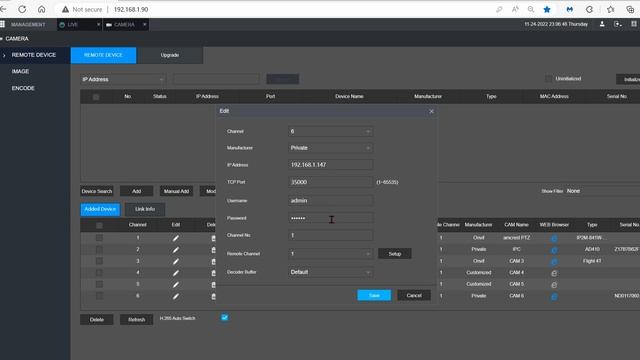Viewport: 640px width, 360px height.
Task: Open the Remote Channel dropdown
Action: [x=330, y=254]
